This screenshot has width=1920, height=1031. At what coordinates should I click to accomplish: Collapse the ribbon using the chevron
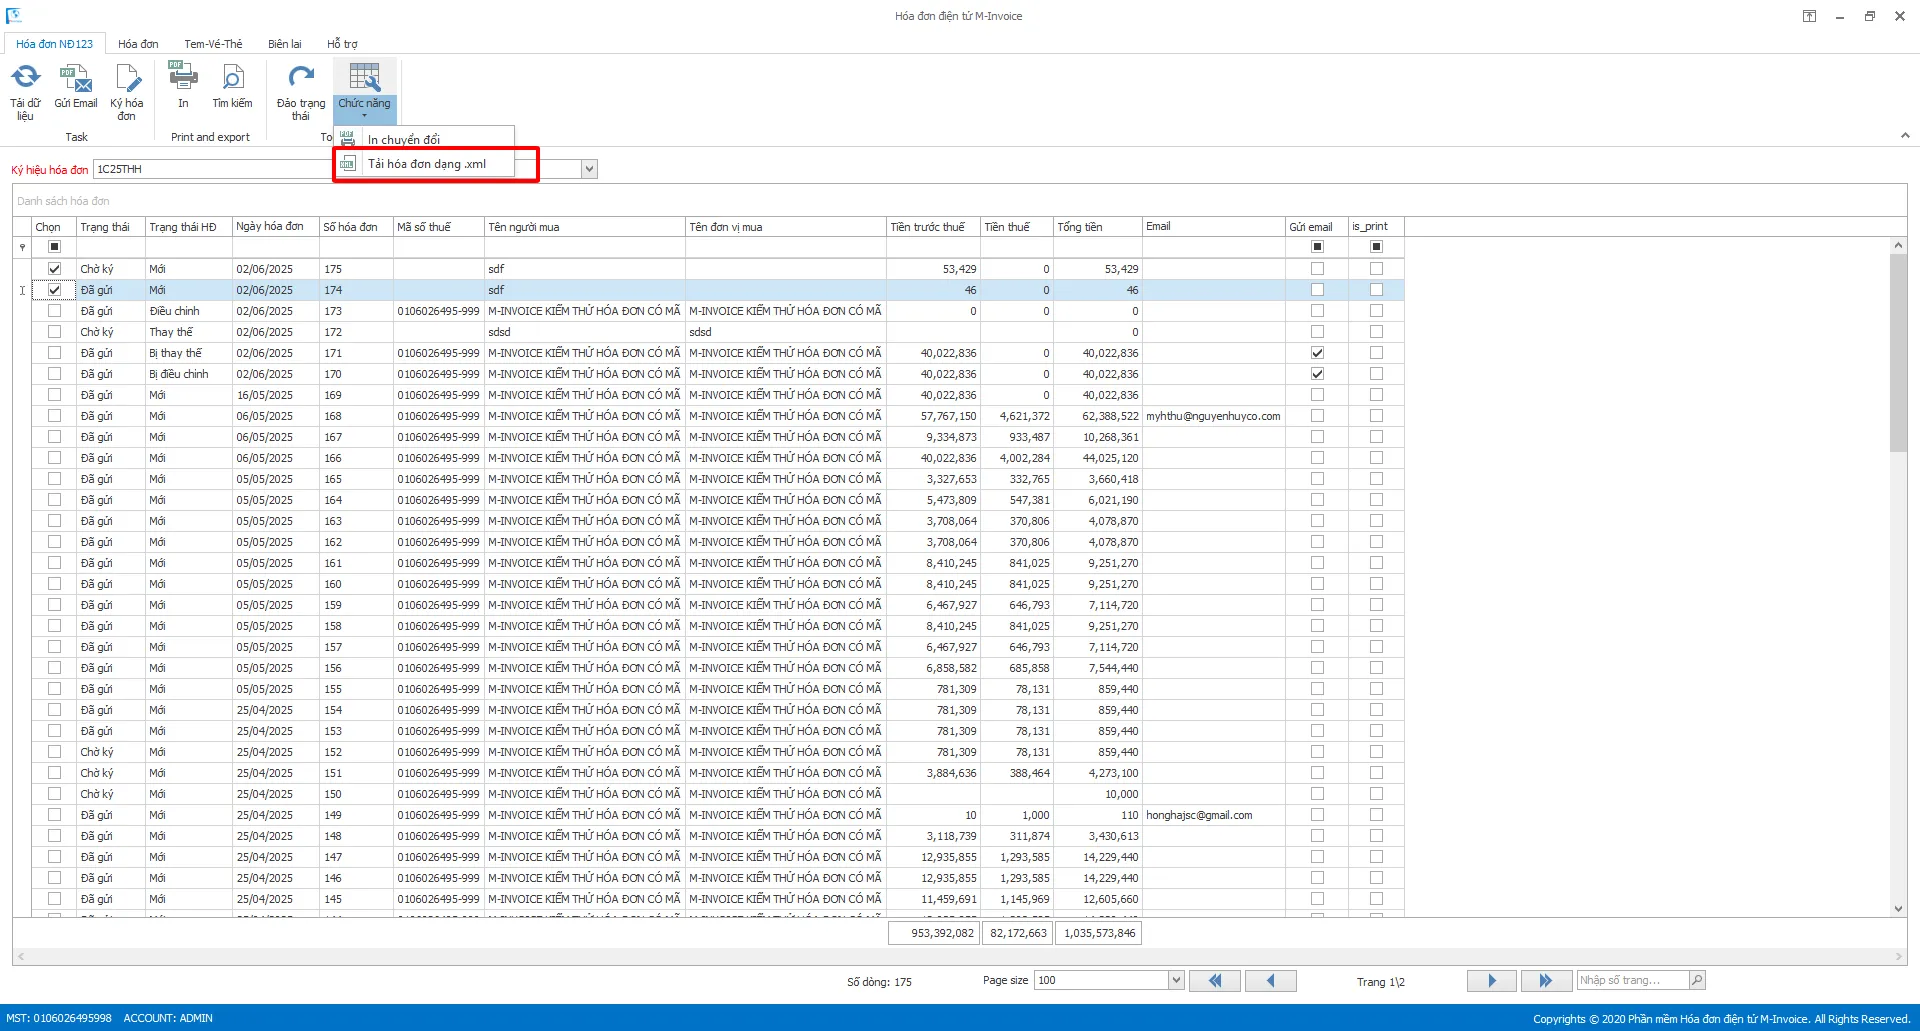tap(1904, 135)
